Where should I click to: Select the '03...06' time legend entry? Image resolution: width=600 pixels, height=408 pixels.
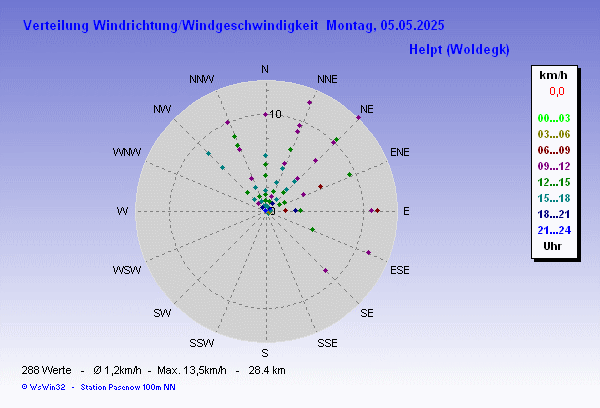554,134
